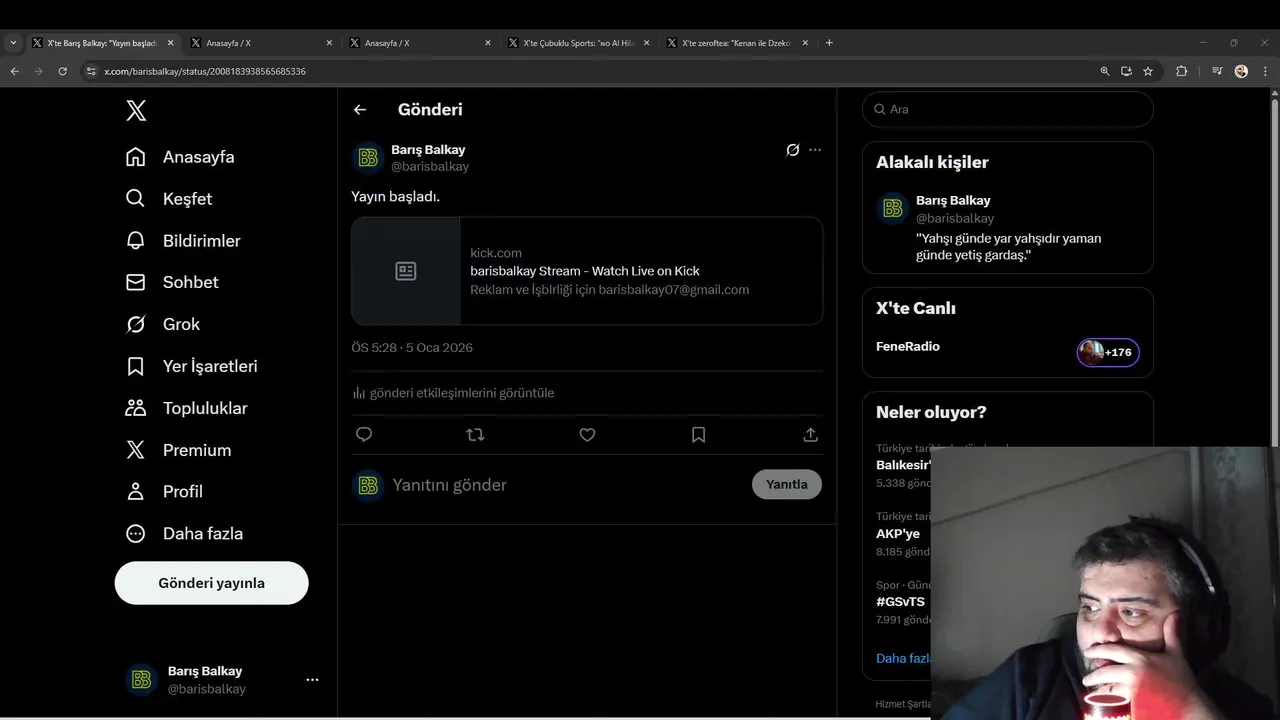The image size is (1280, 720).
Task: Click into the Ara search box
Action: point(1008,109)
